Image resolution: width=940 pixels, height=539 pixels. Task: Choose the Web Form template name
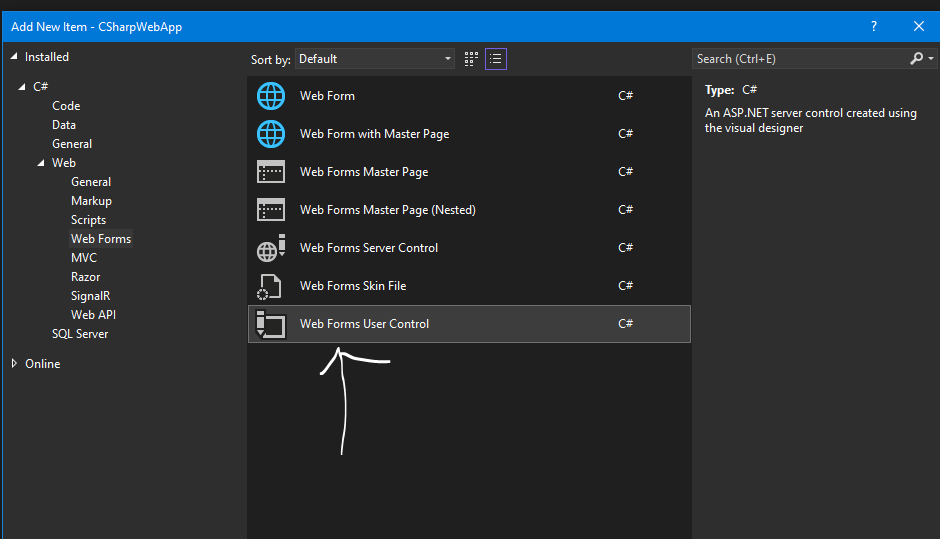point(327,96)
